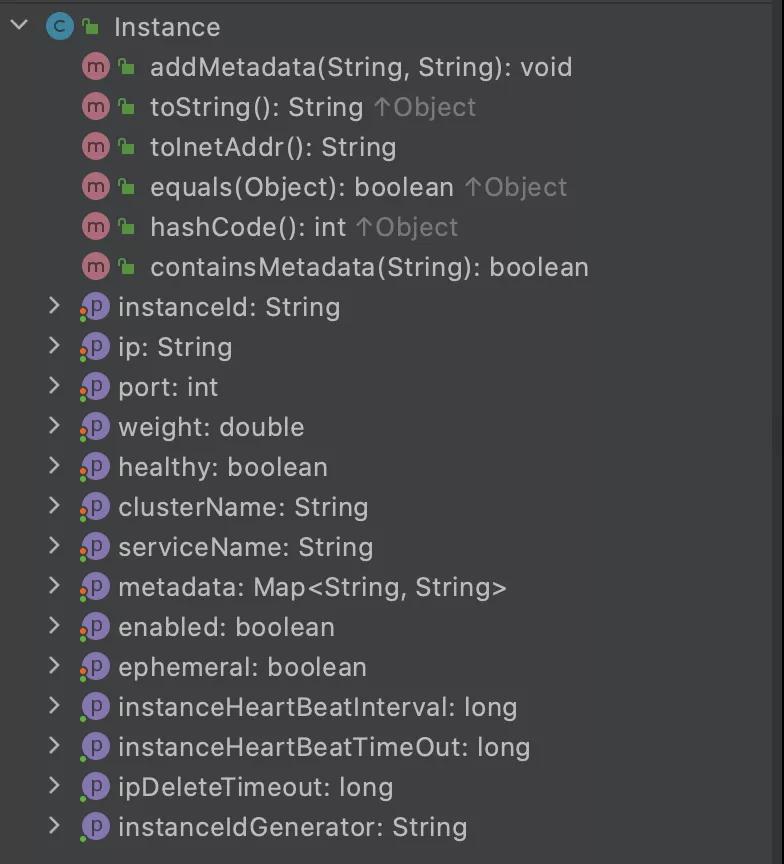Screen dimensions: 784x864
Task: Select the clusterName: String property
Action: (243, 507)
